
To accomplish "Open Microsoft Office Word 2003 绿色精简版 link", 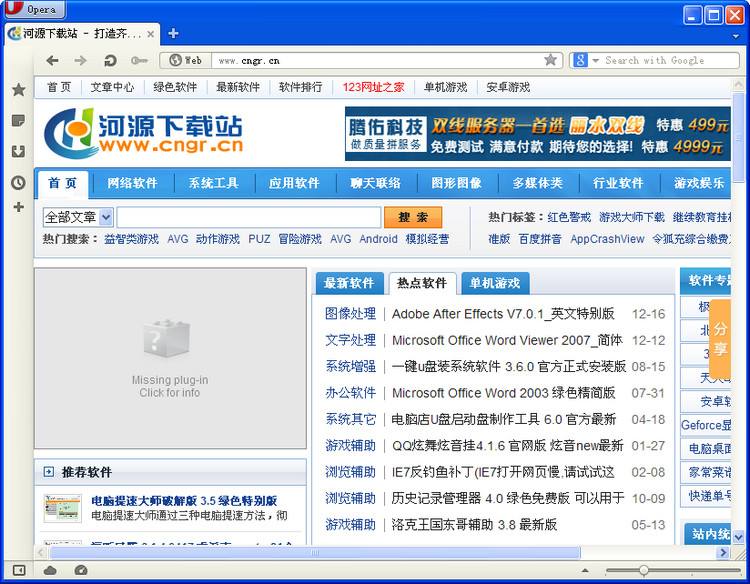I will [x=503, y=393].
